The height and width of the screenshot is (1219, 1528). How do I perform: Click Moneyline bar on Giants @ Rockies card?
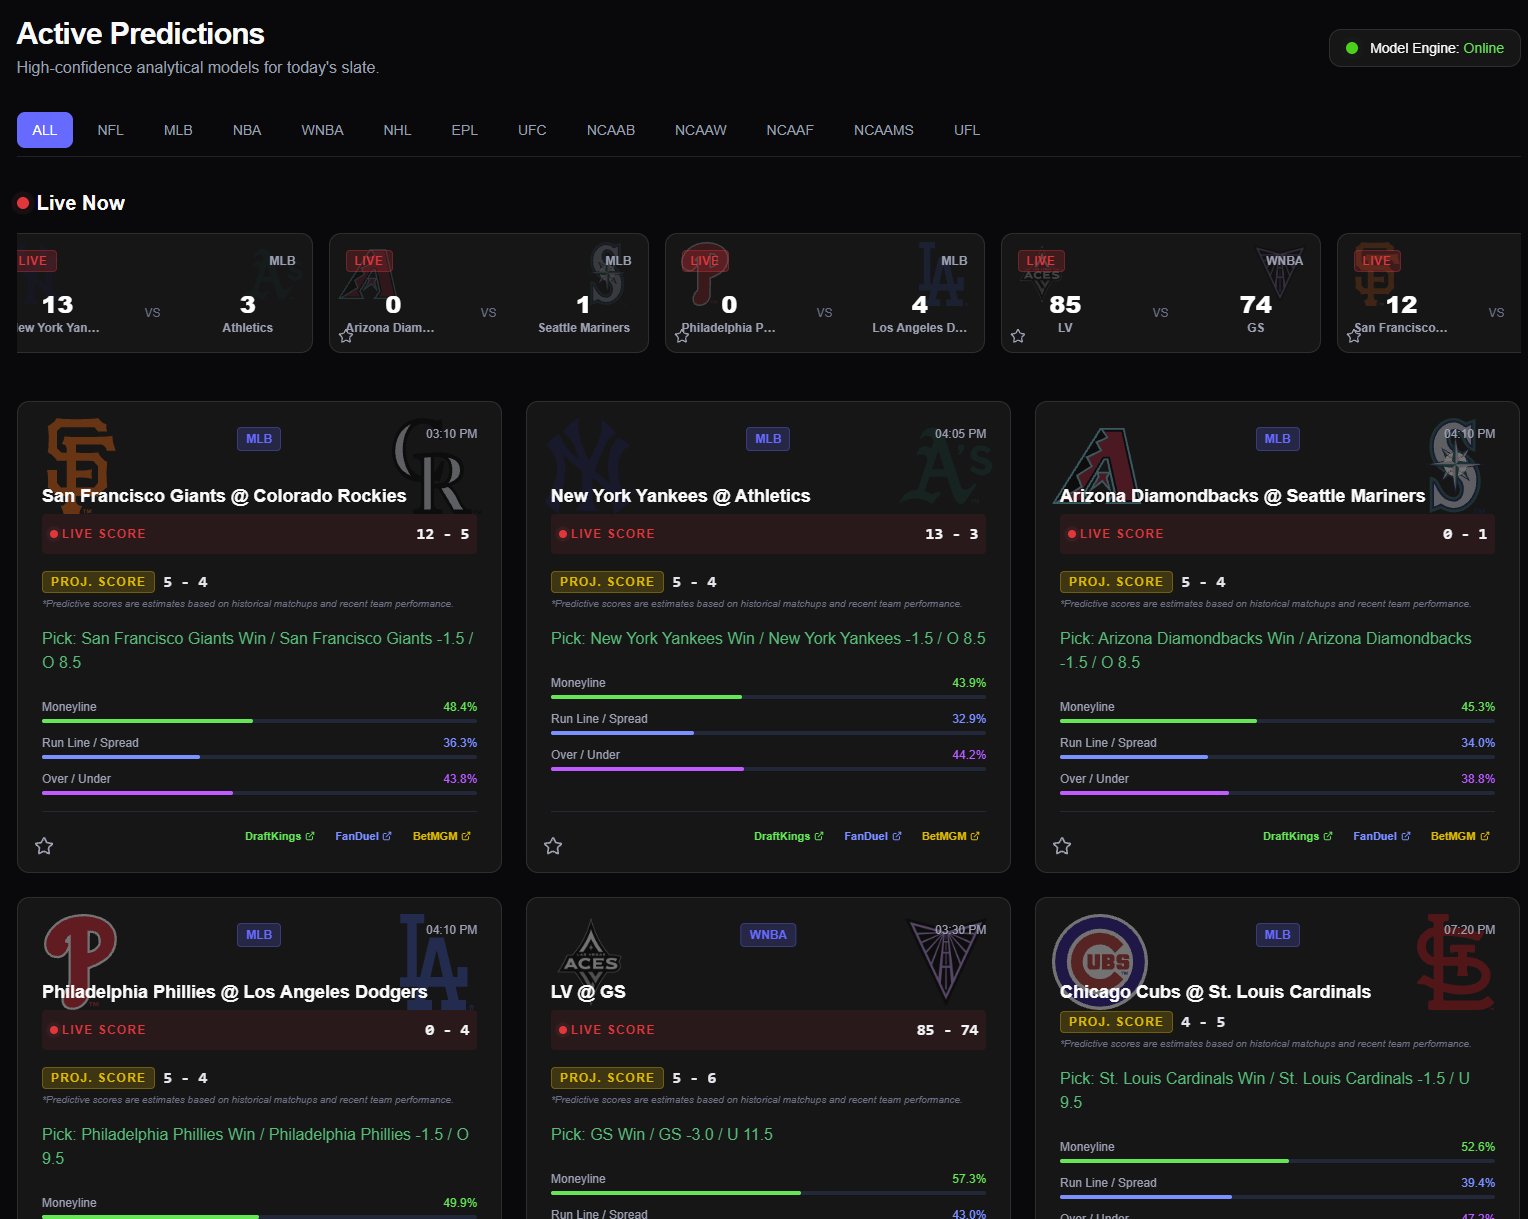[x=259, y=721]
